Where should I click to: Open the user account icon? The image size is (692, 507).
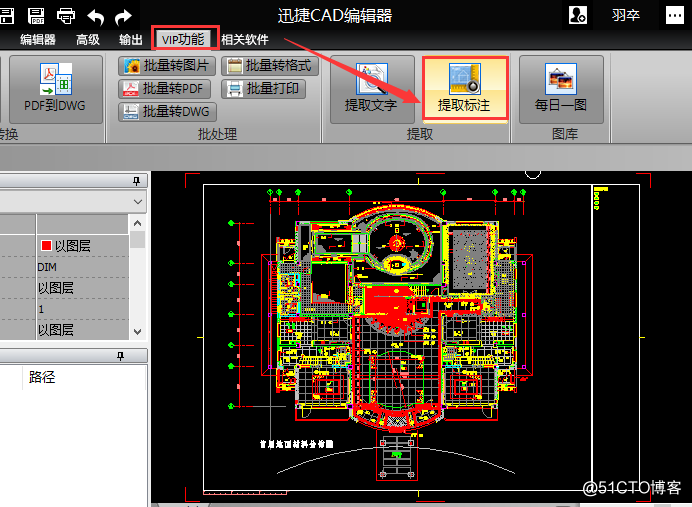578,15
